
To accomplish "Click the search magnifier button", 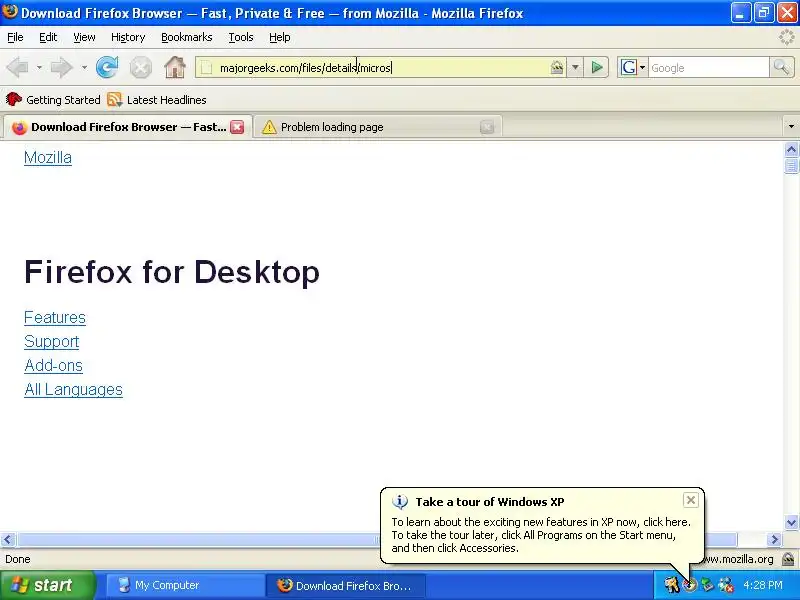I will tap(781, 67).
